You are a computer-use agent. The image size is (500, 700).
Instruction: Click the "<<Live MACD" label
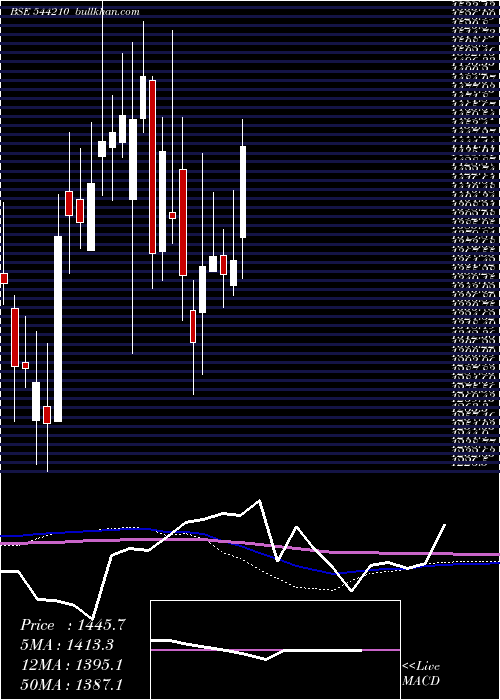coord(421,674)
